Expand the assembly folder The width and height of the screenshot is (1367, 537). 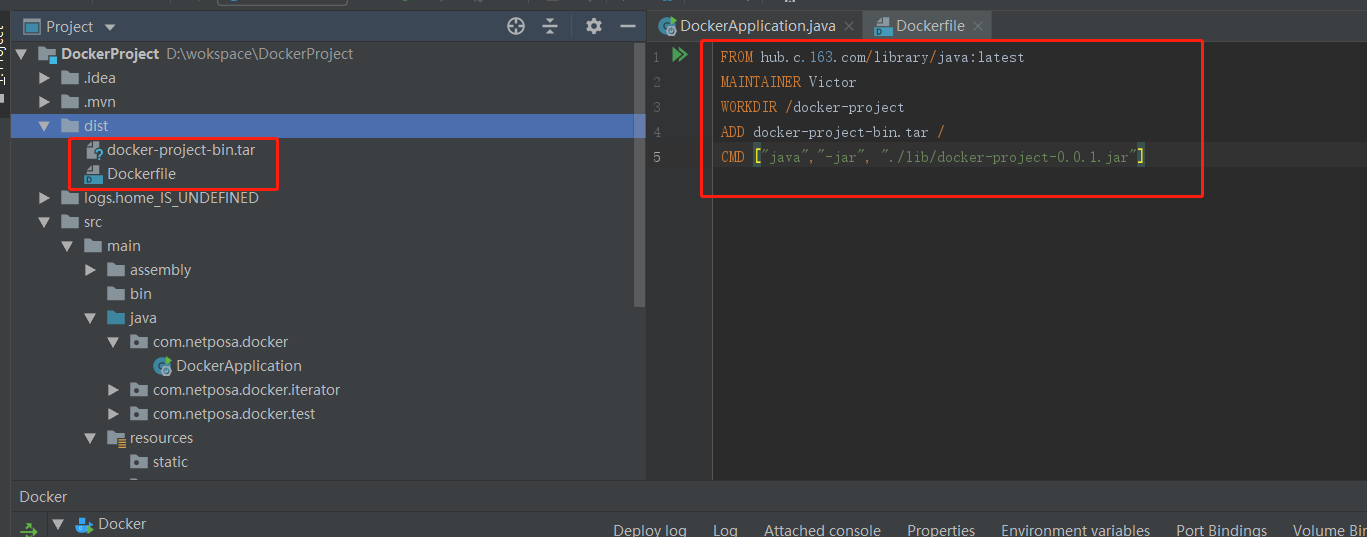(x=90, y=270)
